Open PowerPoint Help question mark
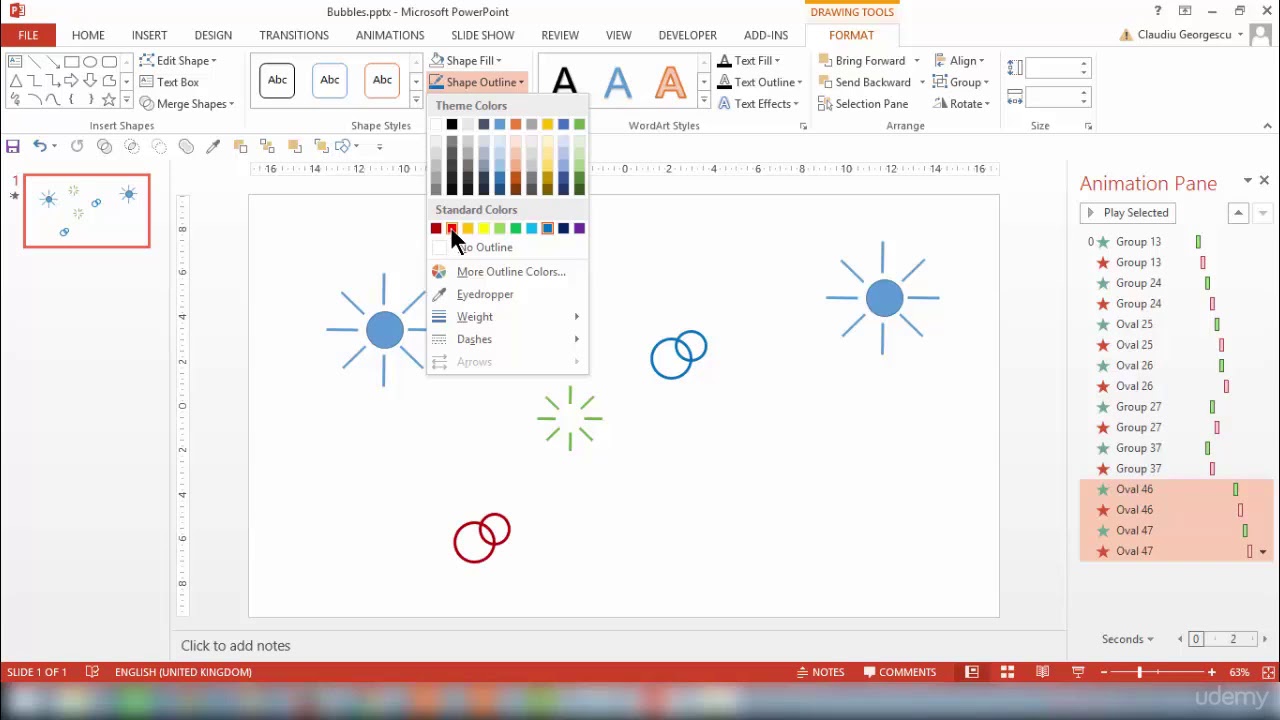This screenshot has height=720, width=1280. [1158, 11]
